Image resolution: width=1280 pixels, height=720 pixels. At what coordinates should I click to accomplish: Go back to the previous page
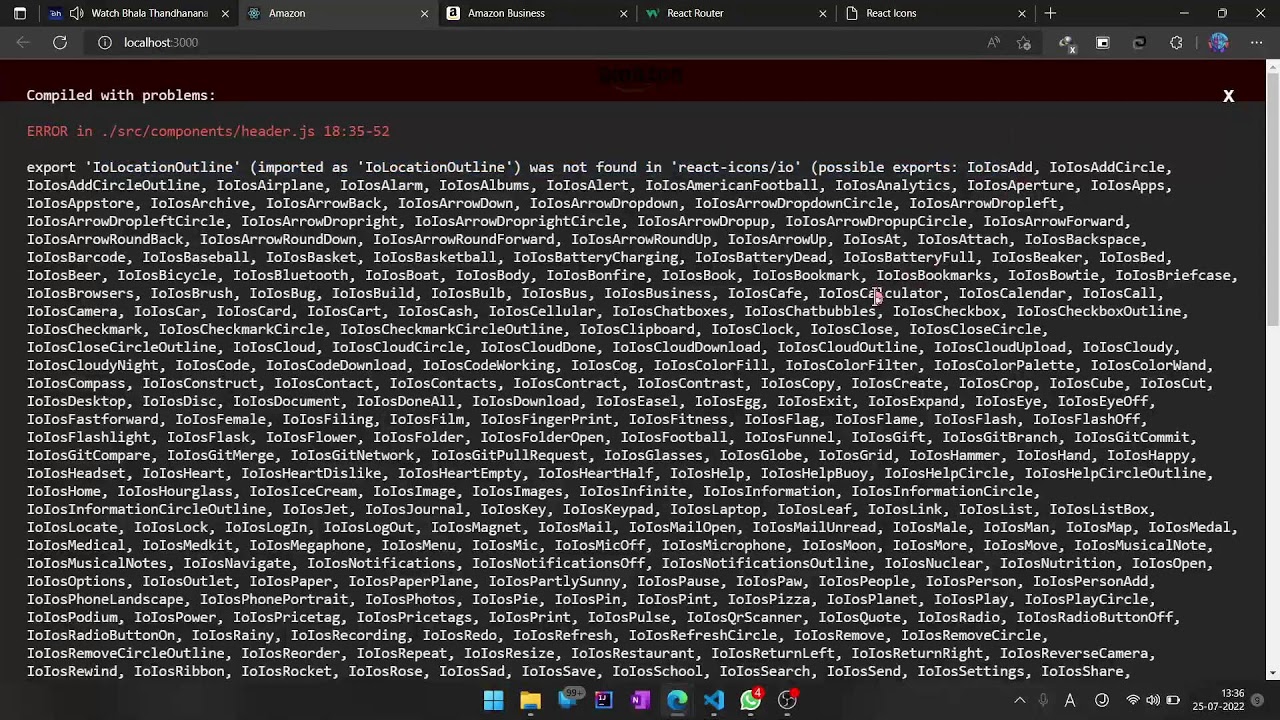[x=23, y=42]
